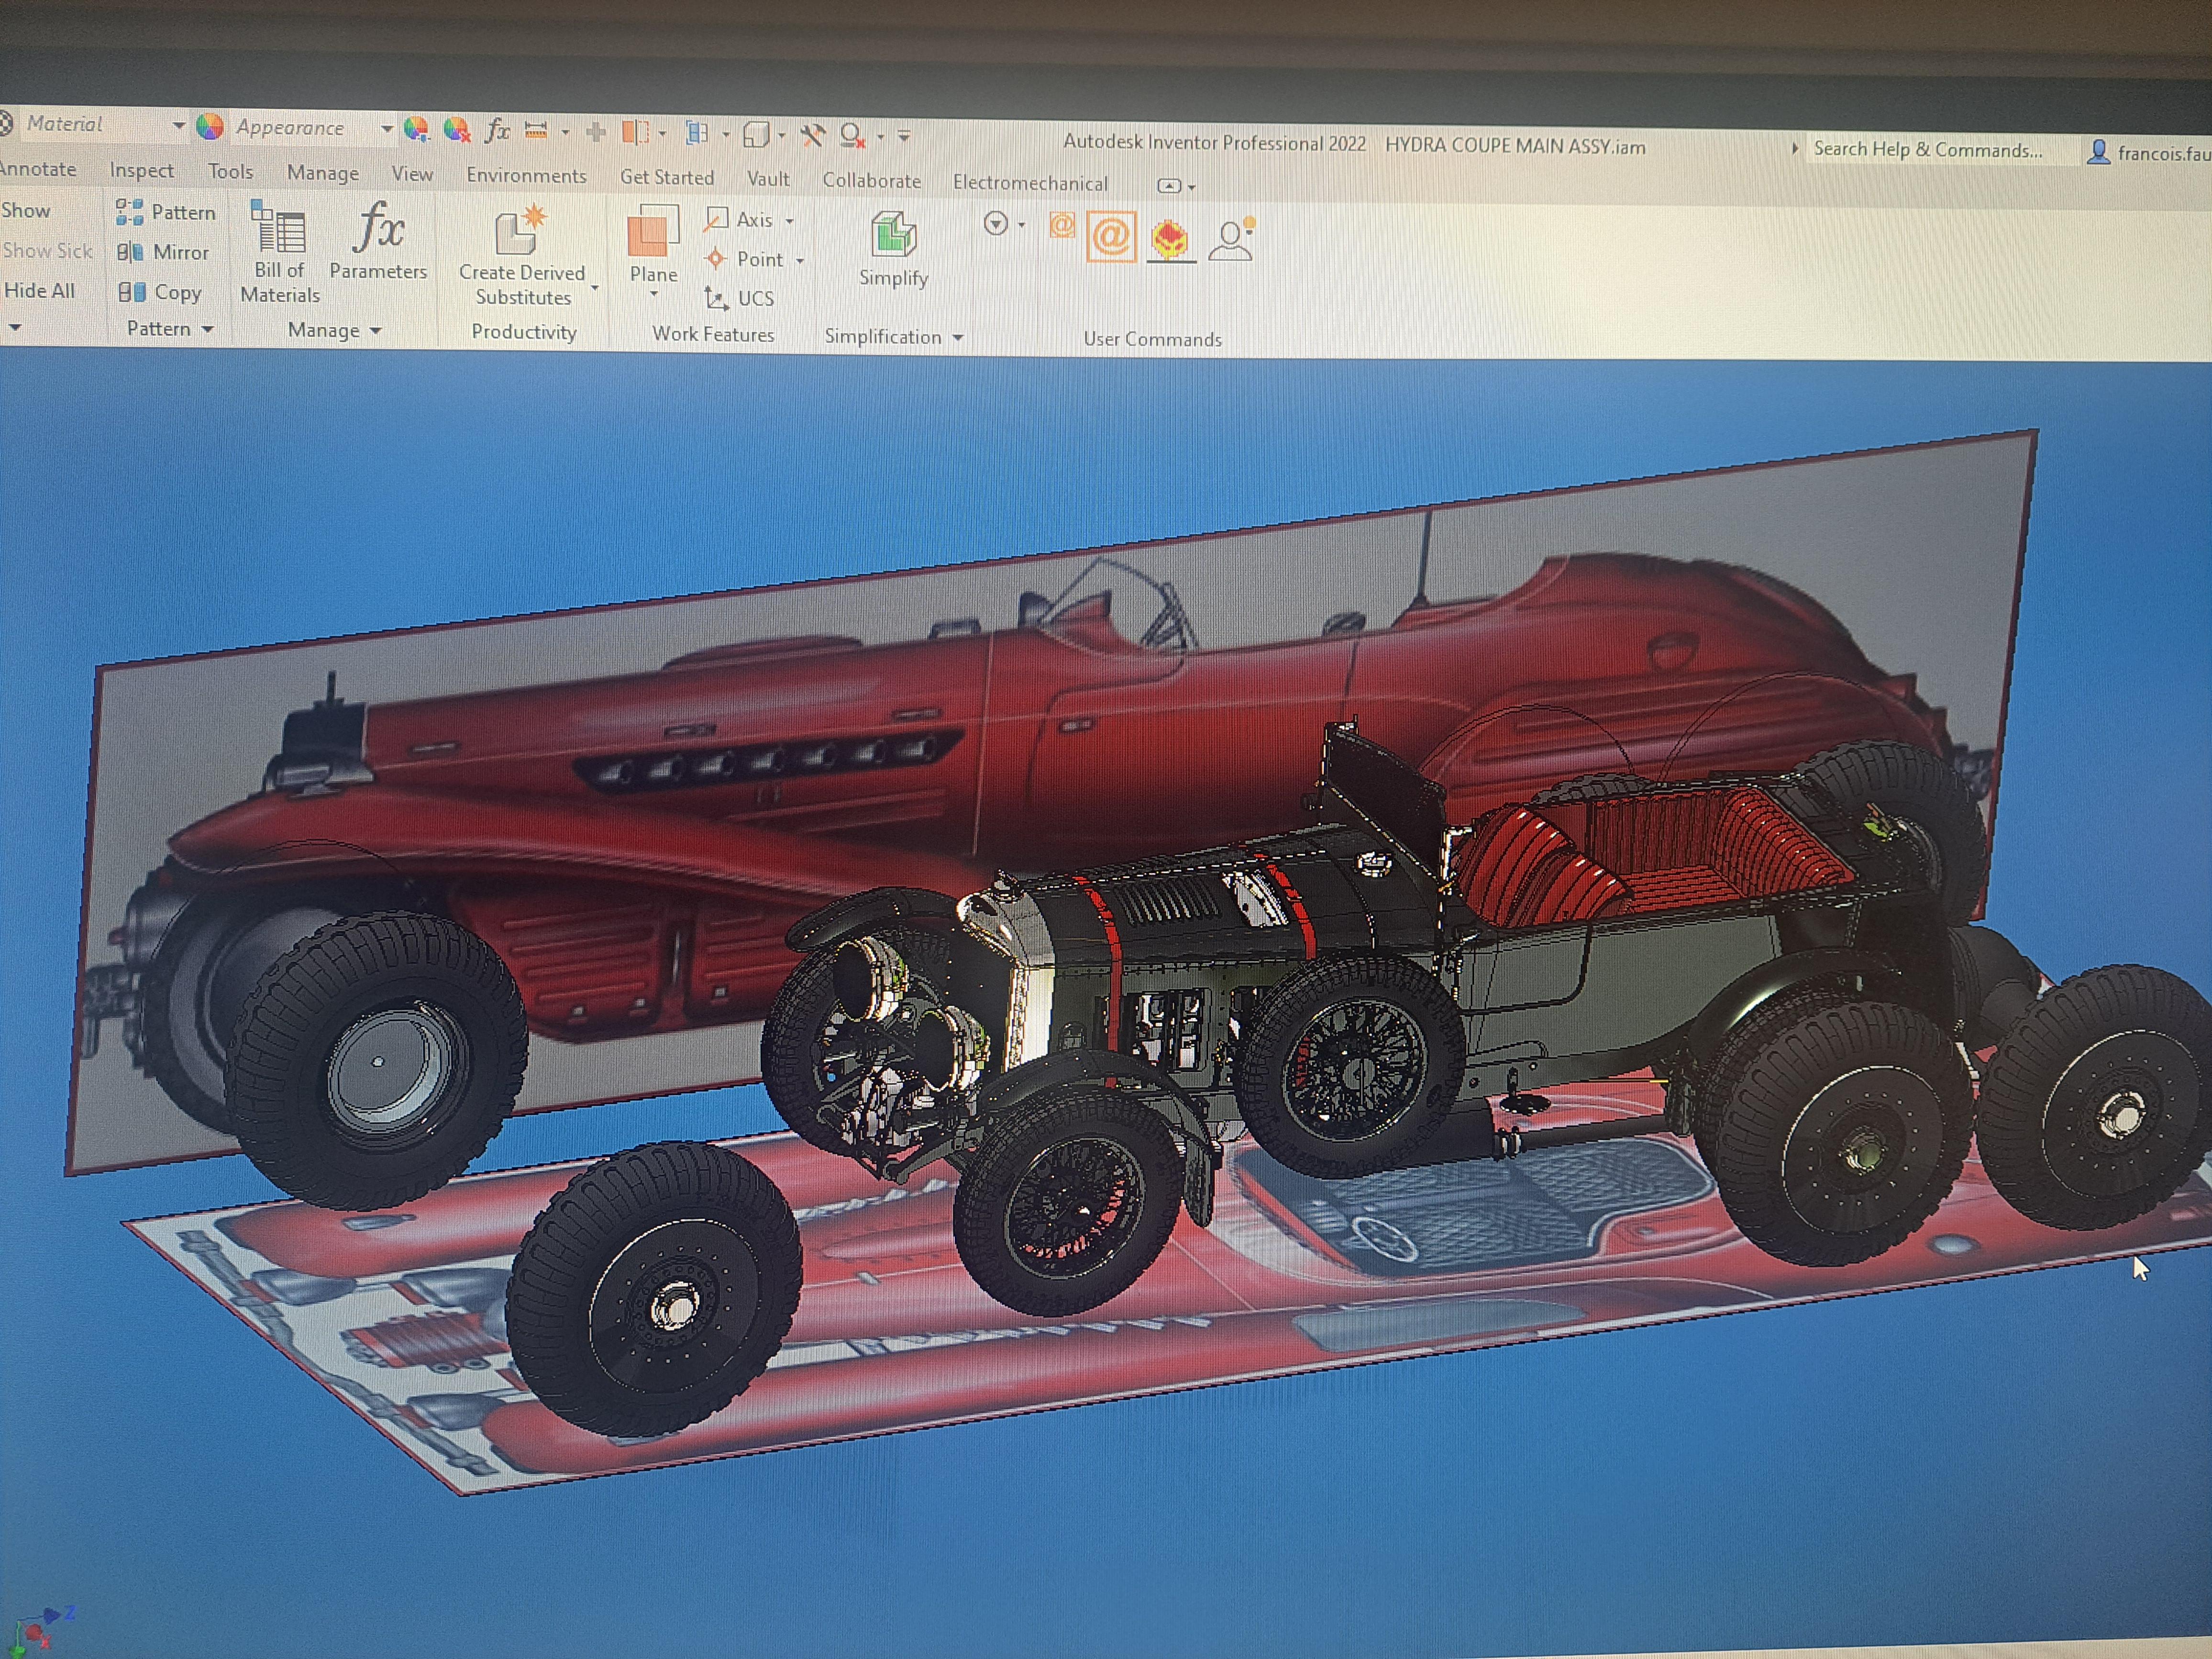Screen dimensions: 2212x1659
Task: Click the francois.fau user account
Action: coord(2150,153)
